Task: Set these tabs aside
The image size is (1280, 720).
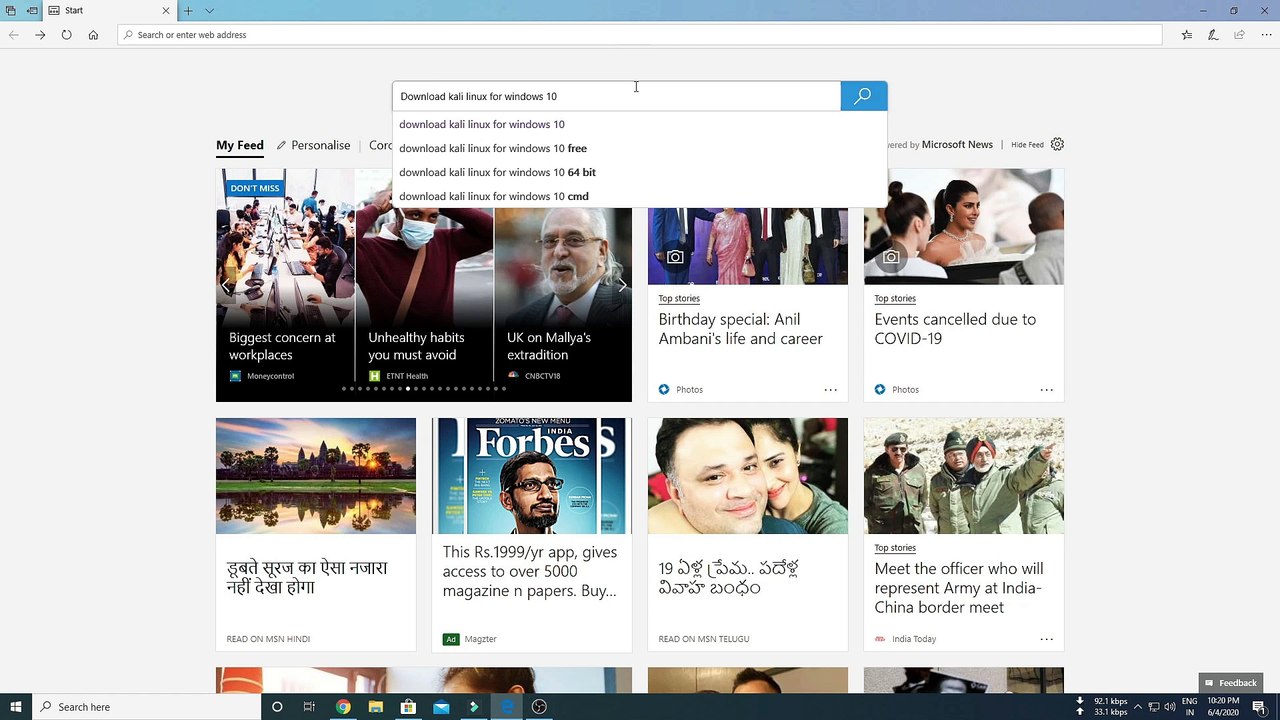Action: 33,11
